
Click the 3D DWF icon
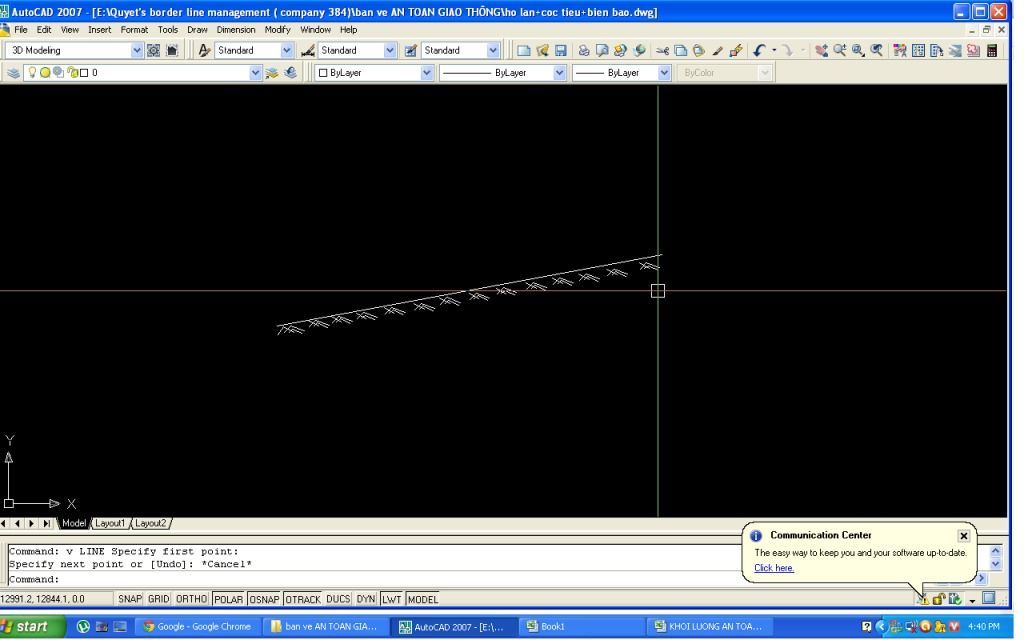coord(639,50)
